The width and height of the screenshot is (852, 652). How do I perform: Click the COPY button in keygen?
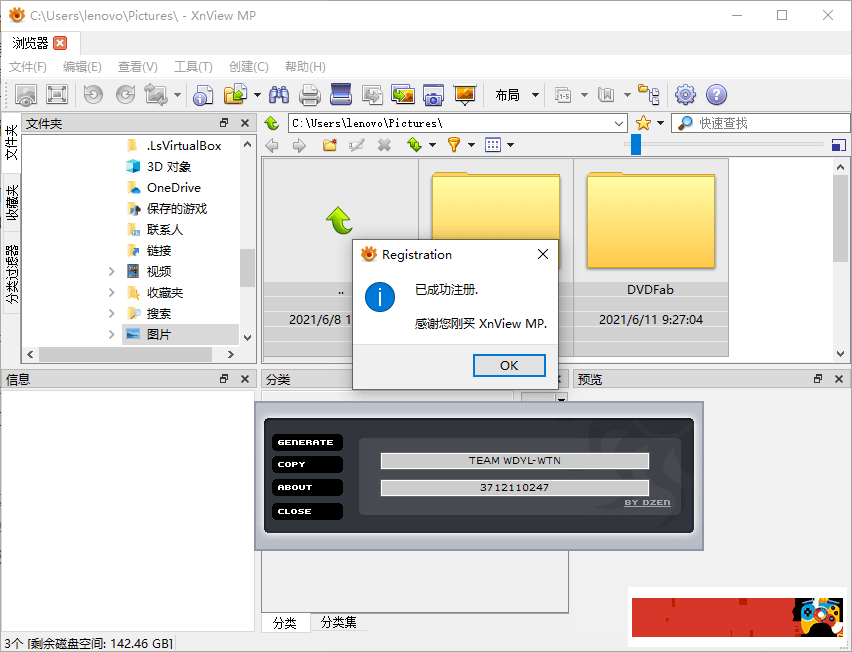(307, 465)
